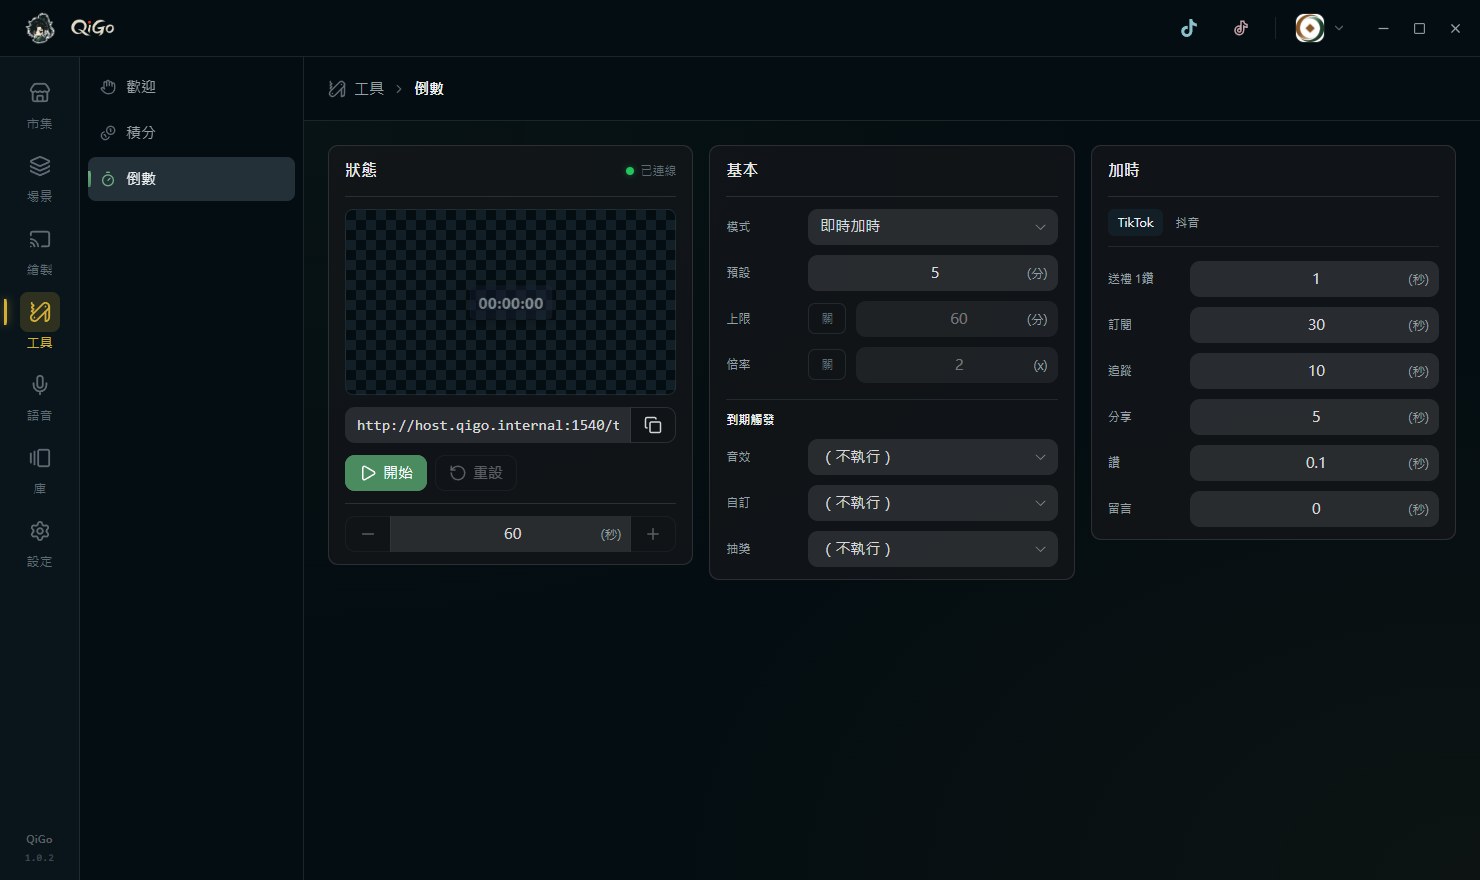Copy the host.qigo.internal URL
The height and width of the screenshot is (880, 1480).
653,425
